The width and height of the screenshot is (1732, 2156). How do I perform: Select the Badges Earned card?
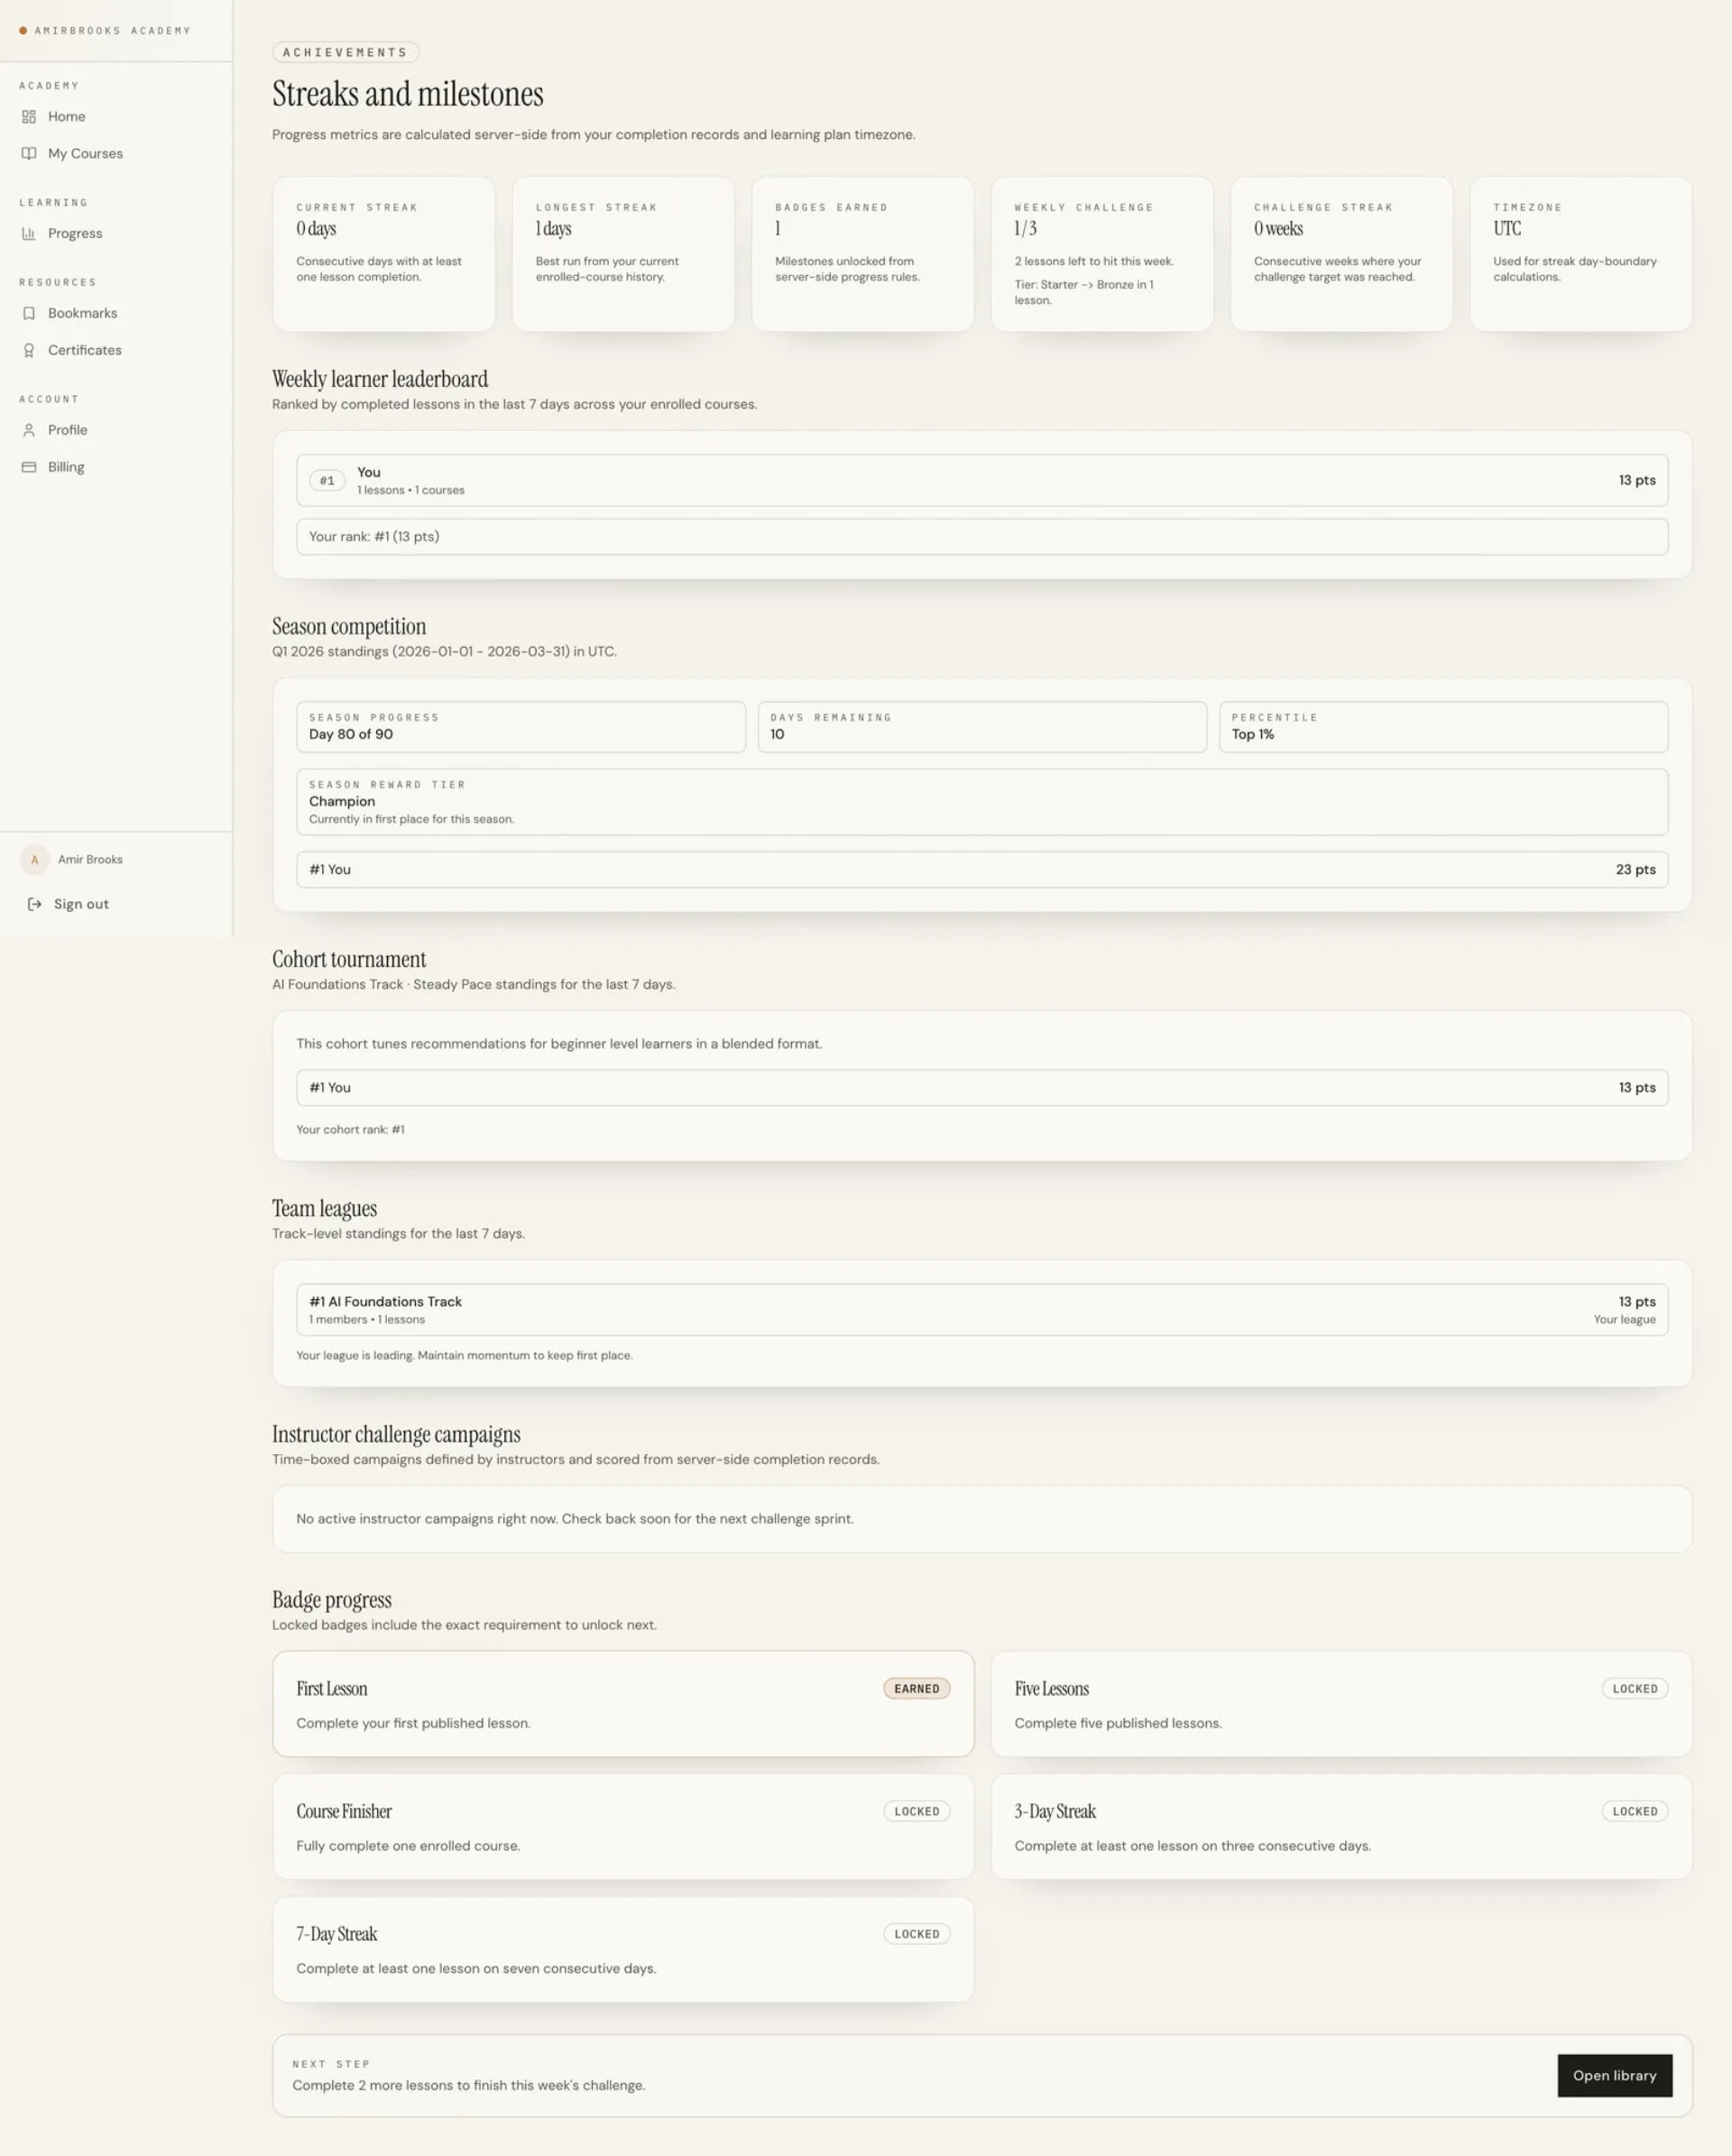tap(863, 254)
